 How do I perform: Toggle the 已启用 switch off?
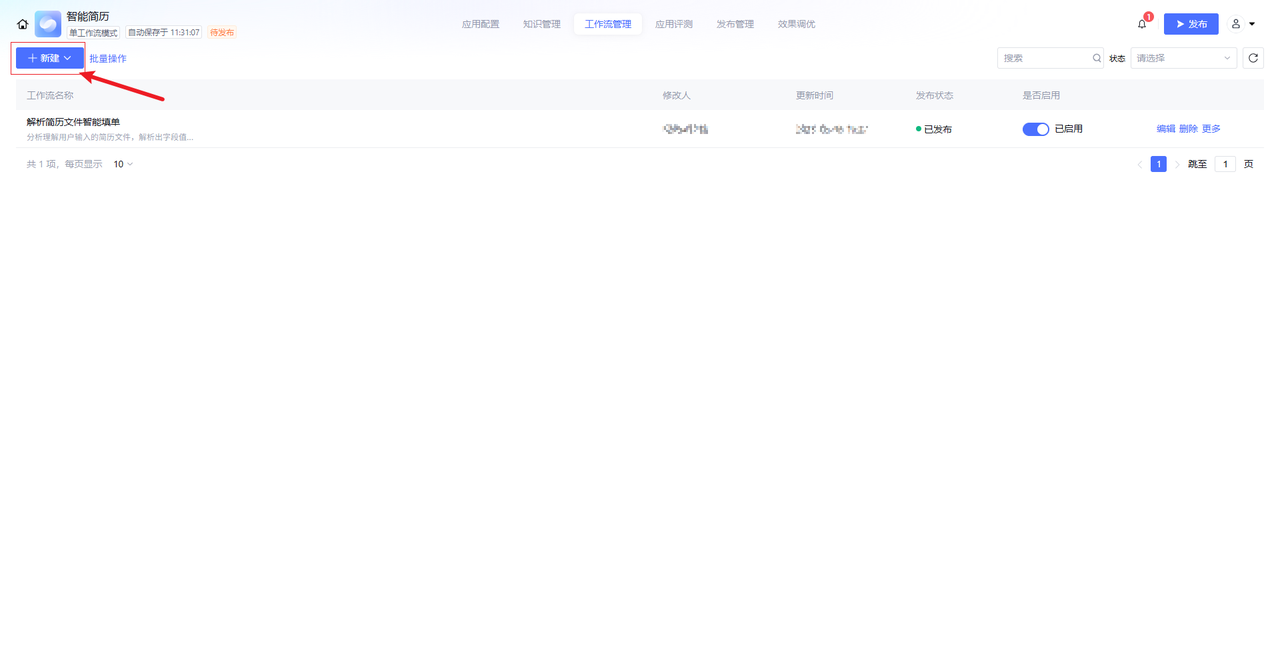(1035, 129)
